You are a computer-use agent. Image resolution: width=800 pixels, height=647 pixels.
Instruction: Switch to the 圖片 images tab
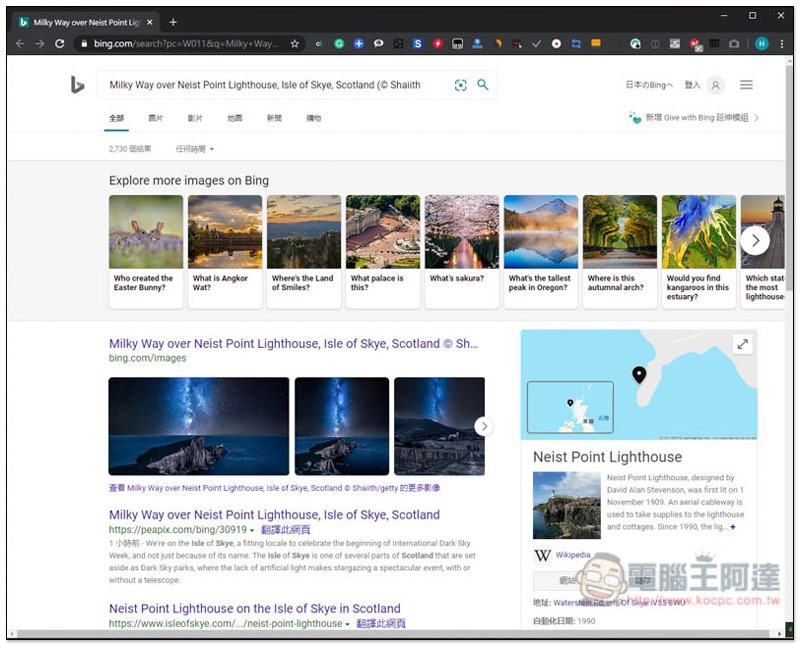coord(156,118)
